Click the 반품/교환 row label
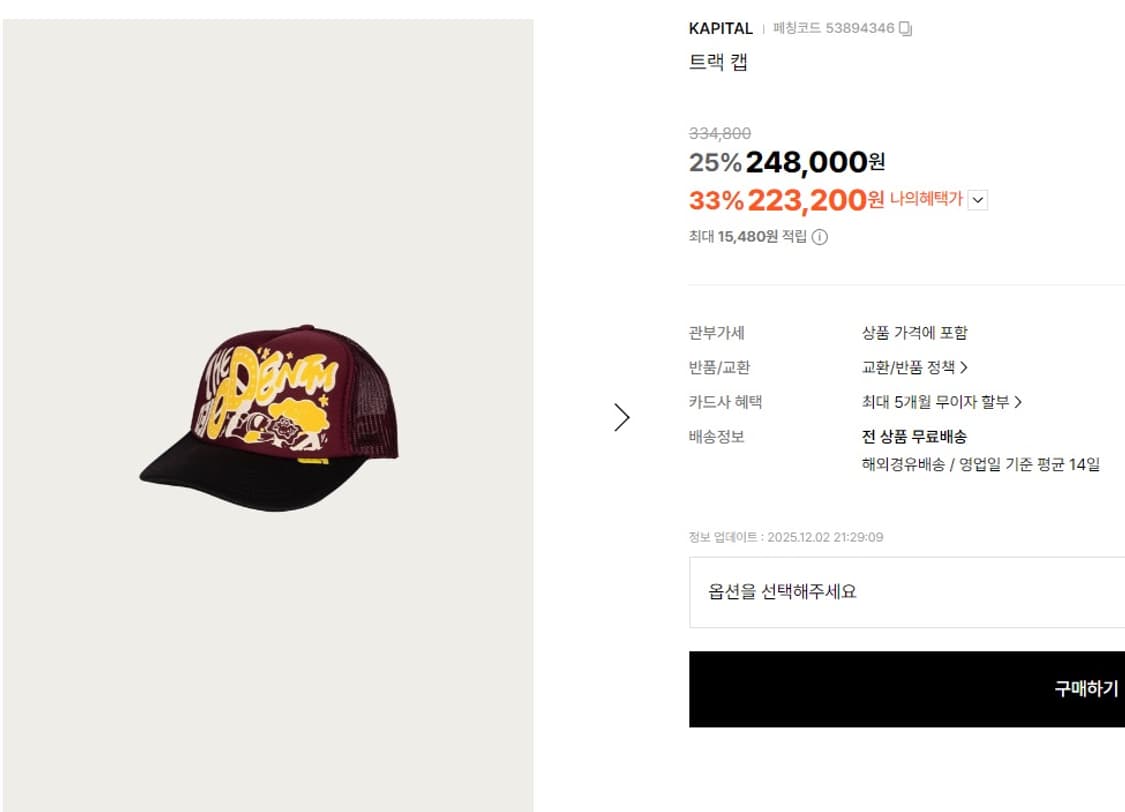The image size is (1125, 812). pos(719,367)
